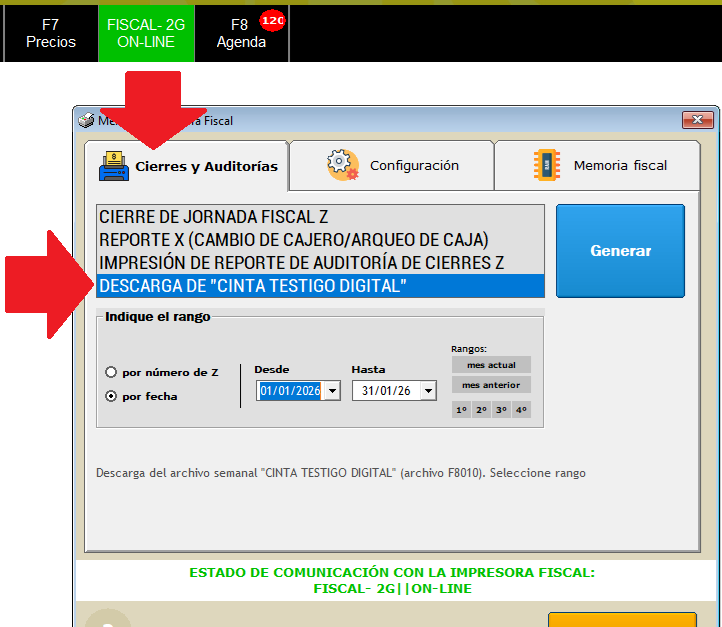722x627 pixels.
Task: Open the Hasta date dropdown arrow
Action: coord(428,391)
